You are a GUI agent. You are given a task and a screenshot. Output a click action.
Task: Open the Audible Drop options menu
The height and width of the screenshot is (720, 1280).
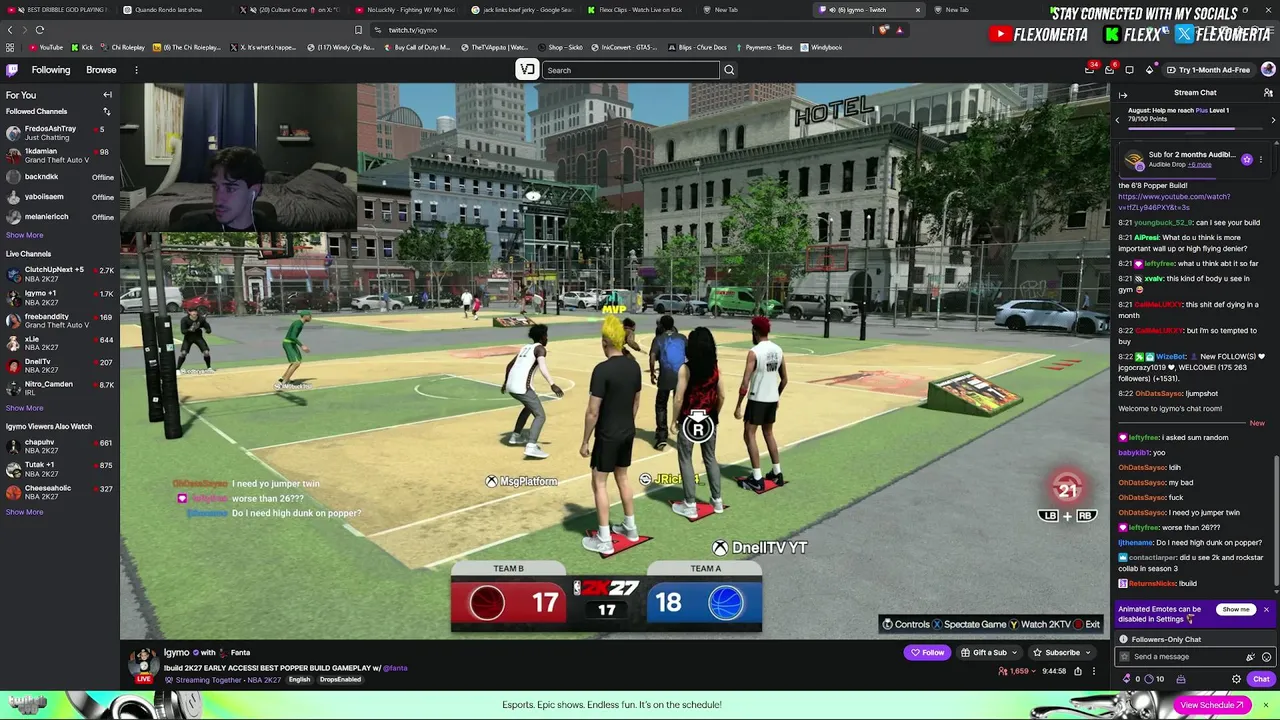[1261, 159]
